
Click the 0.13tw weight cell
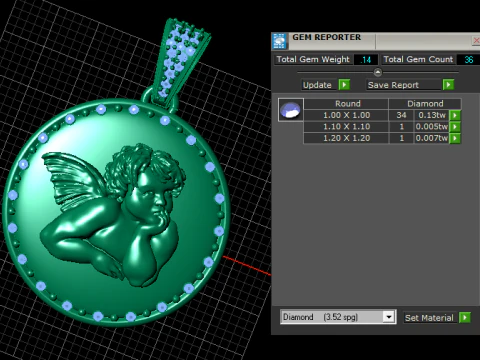tap(432, 115)
